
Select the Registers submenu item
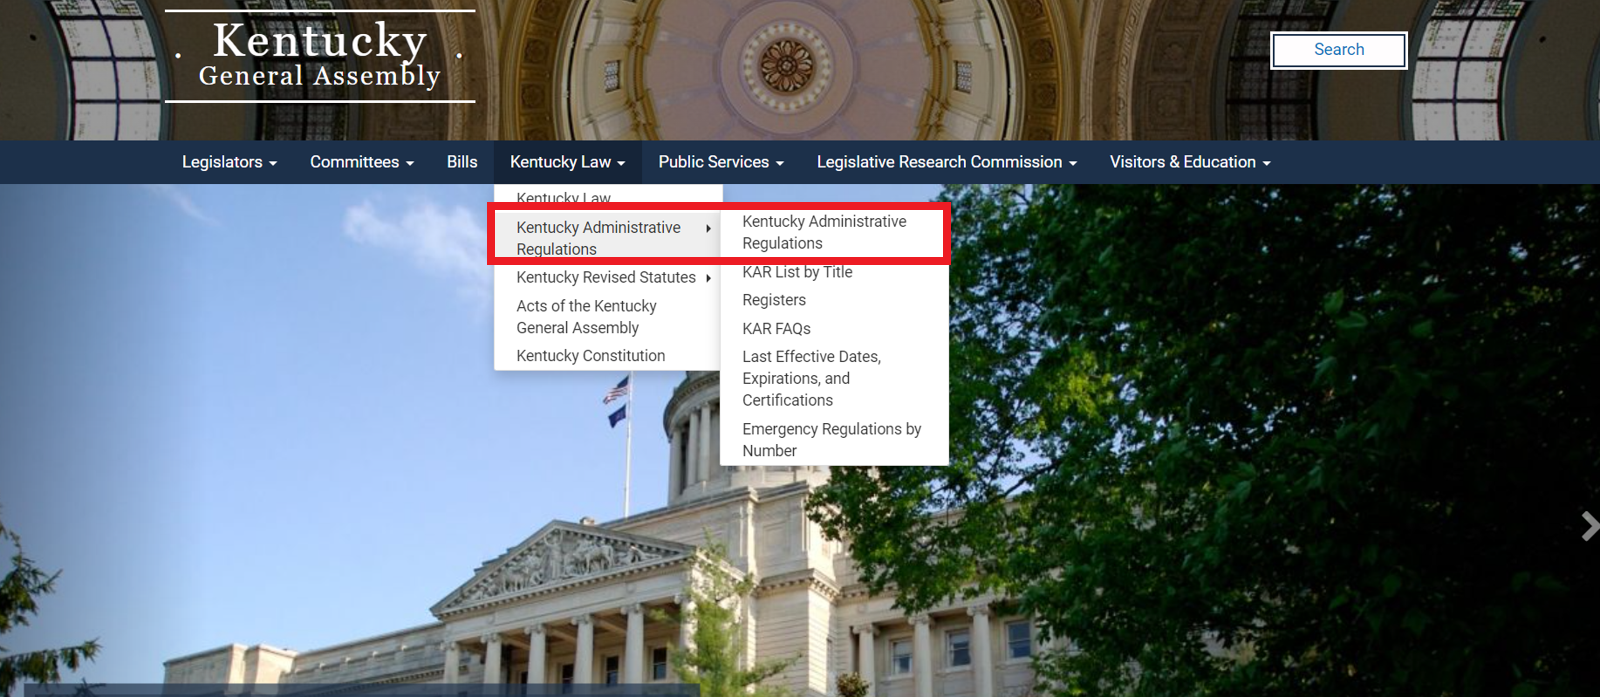click(774, 300)
